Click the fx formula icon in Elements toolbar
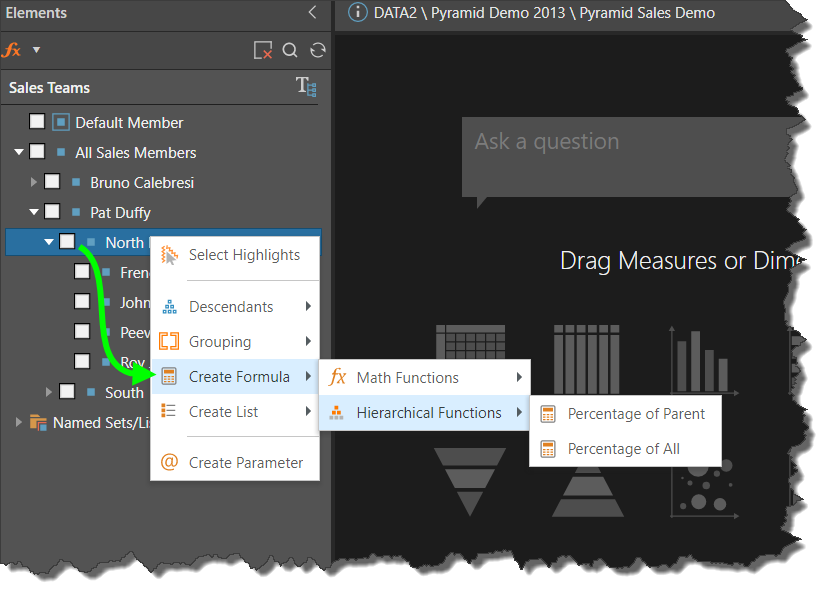Image resolution: width=829 pixels, height=595 pixels. click(11, 50)
